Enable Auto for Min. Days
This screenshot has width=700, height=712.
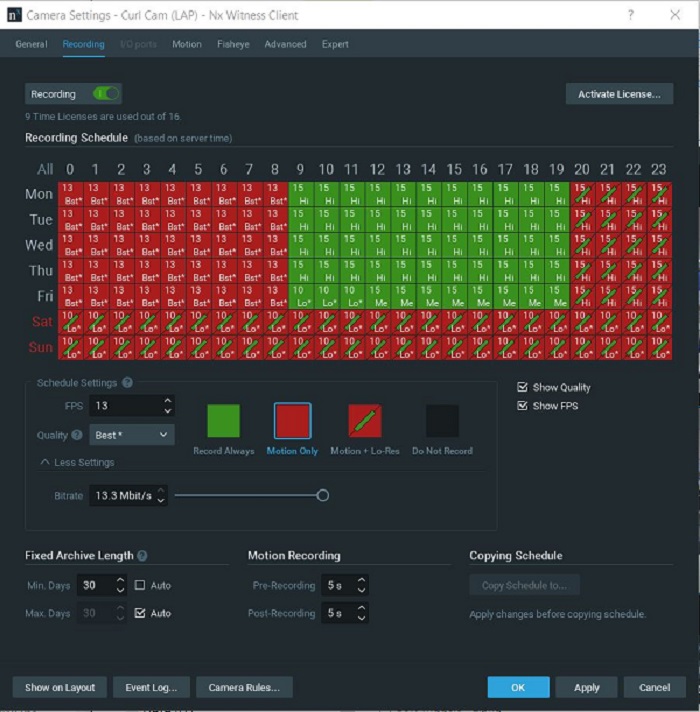pyautogui.click(x=140, y=585)
